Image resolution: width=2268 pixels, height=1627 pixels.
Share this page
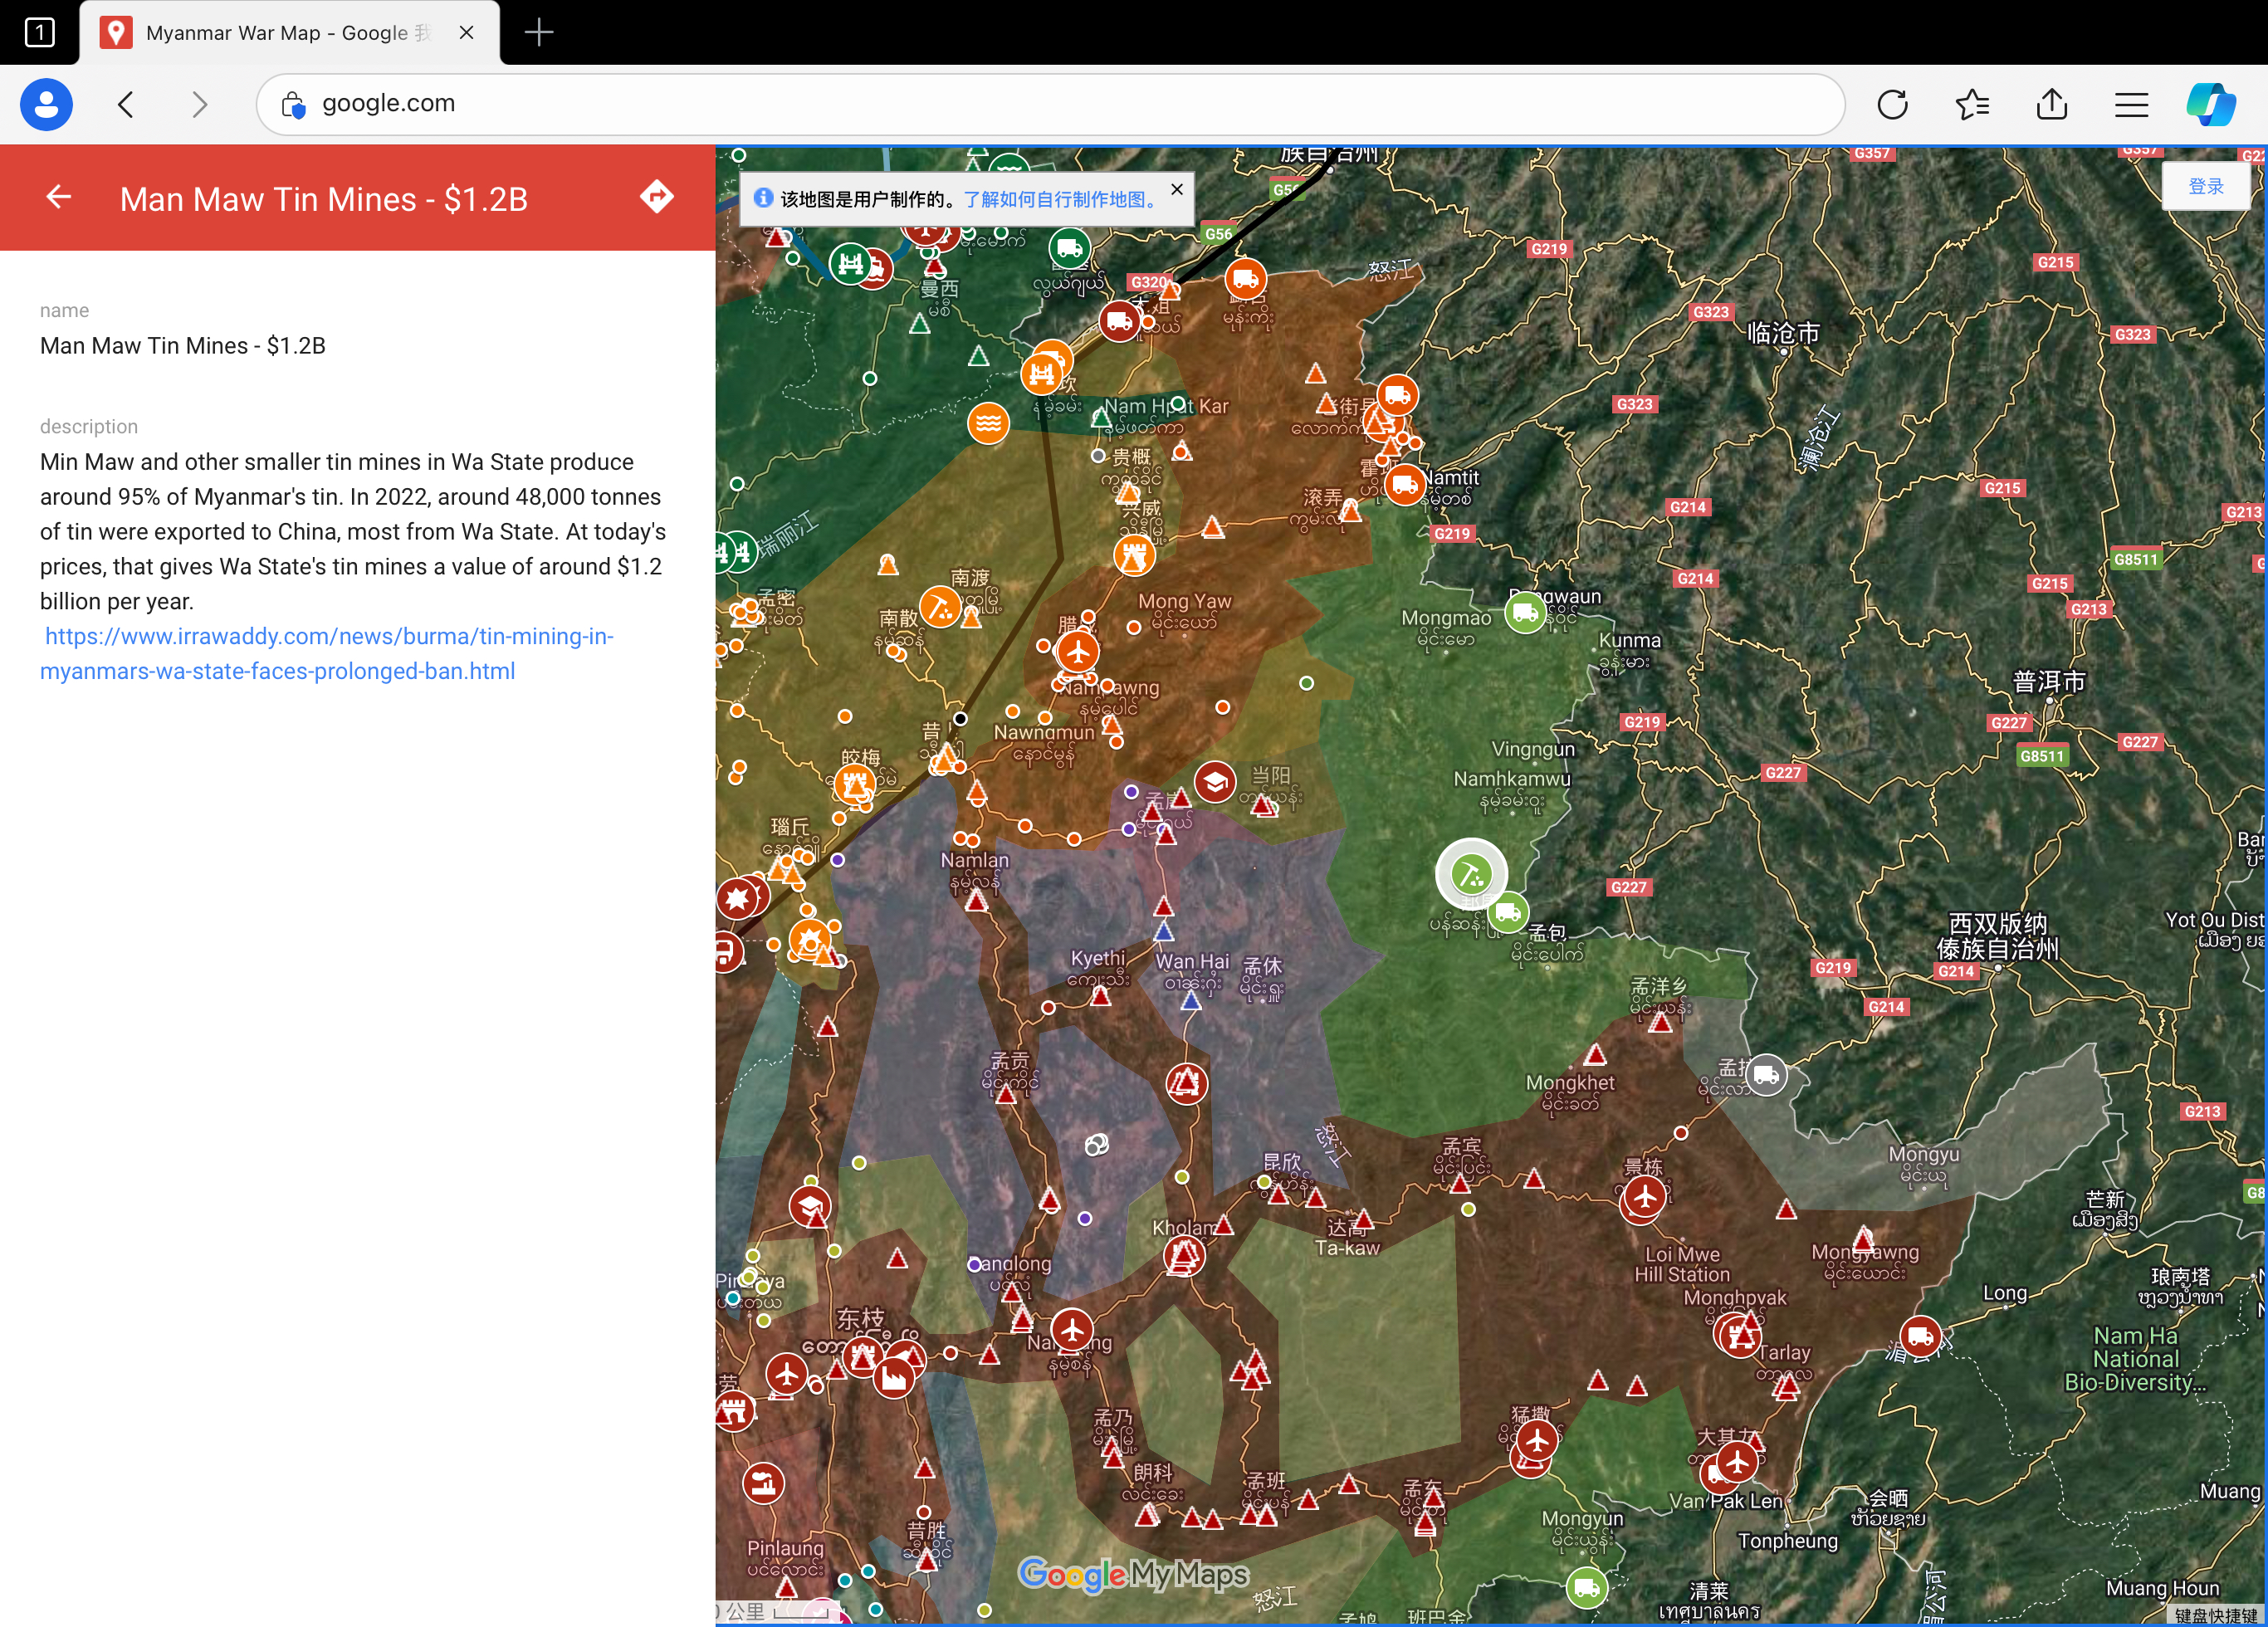click(2052, 104)
